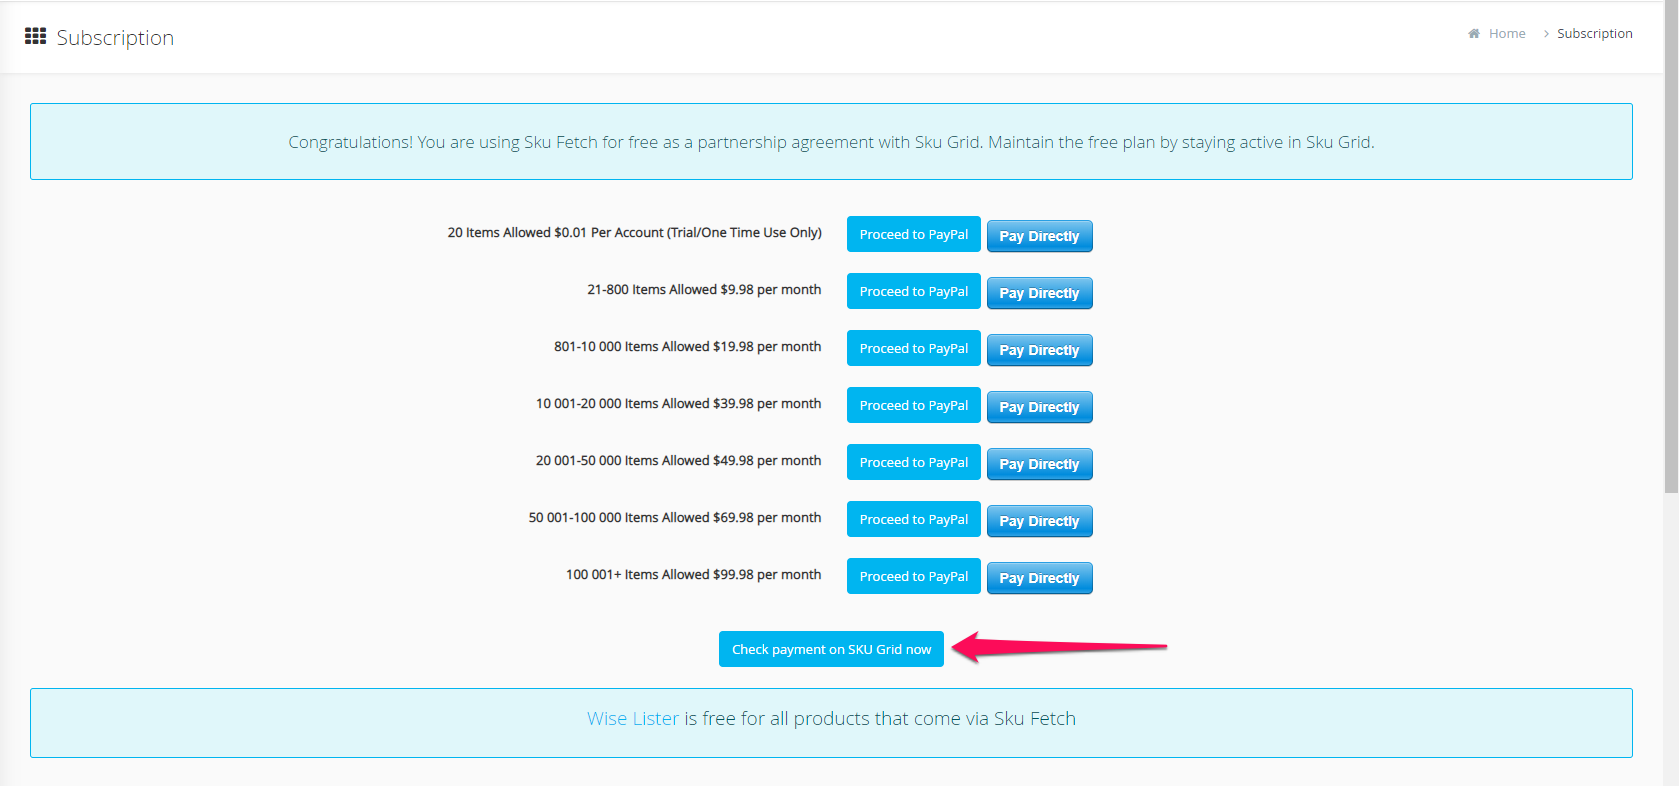
Task: Click the page vertical scrollbar thumb
Action: coord(1671,246)
